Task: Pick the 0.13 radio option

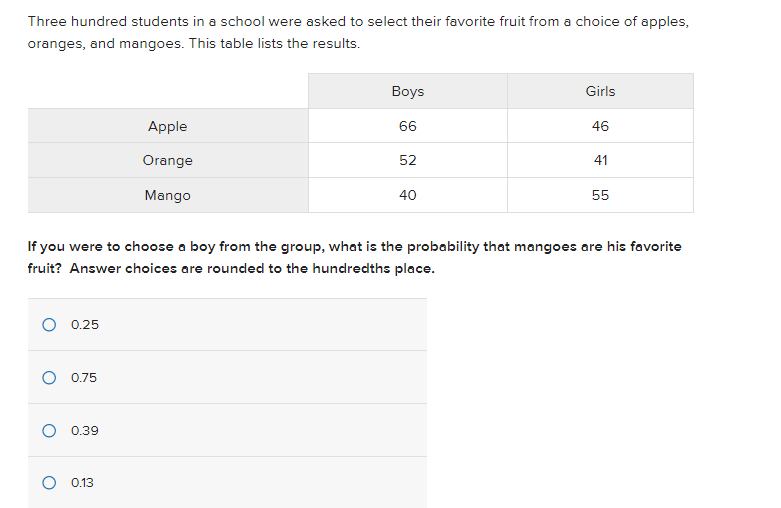Action: click(49, 483)
